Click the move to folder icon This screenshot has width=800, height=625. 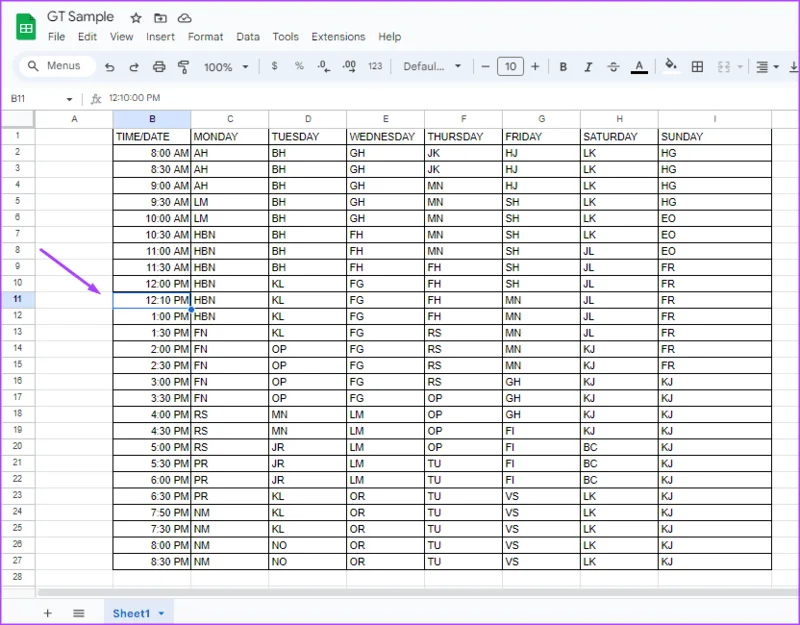pos(160,18)
